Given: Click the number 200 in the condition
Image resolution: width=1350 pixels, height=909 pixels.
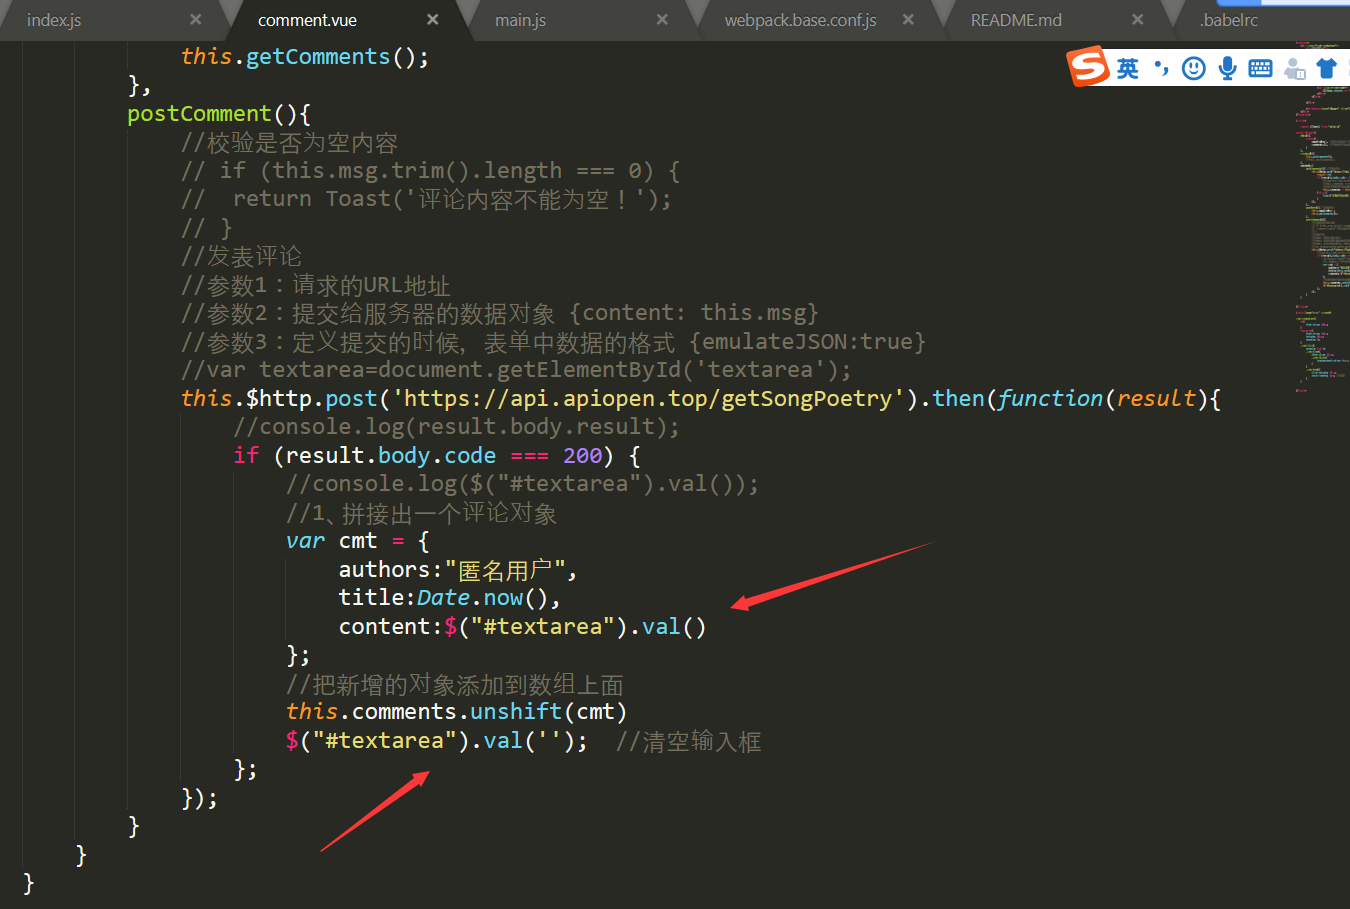Looking at the screenshot, I should pyautogui.click(x=582, y=456).
